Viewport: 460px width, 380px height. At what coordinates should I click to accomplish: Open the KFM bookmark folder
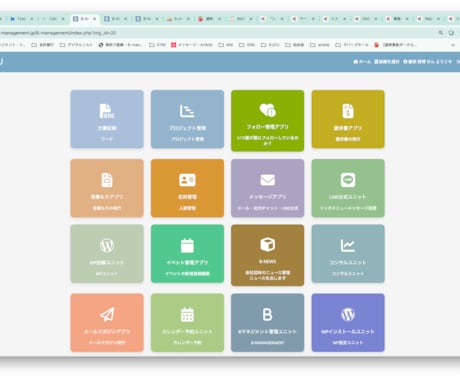coord(157,45)
